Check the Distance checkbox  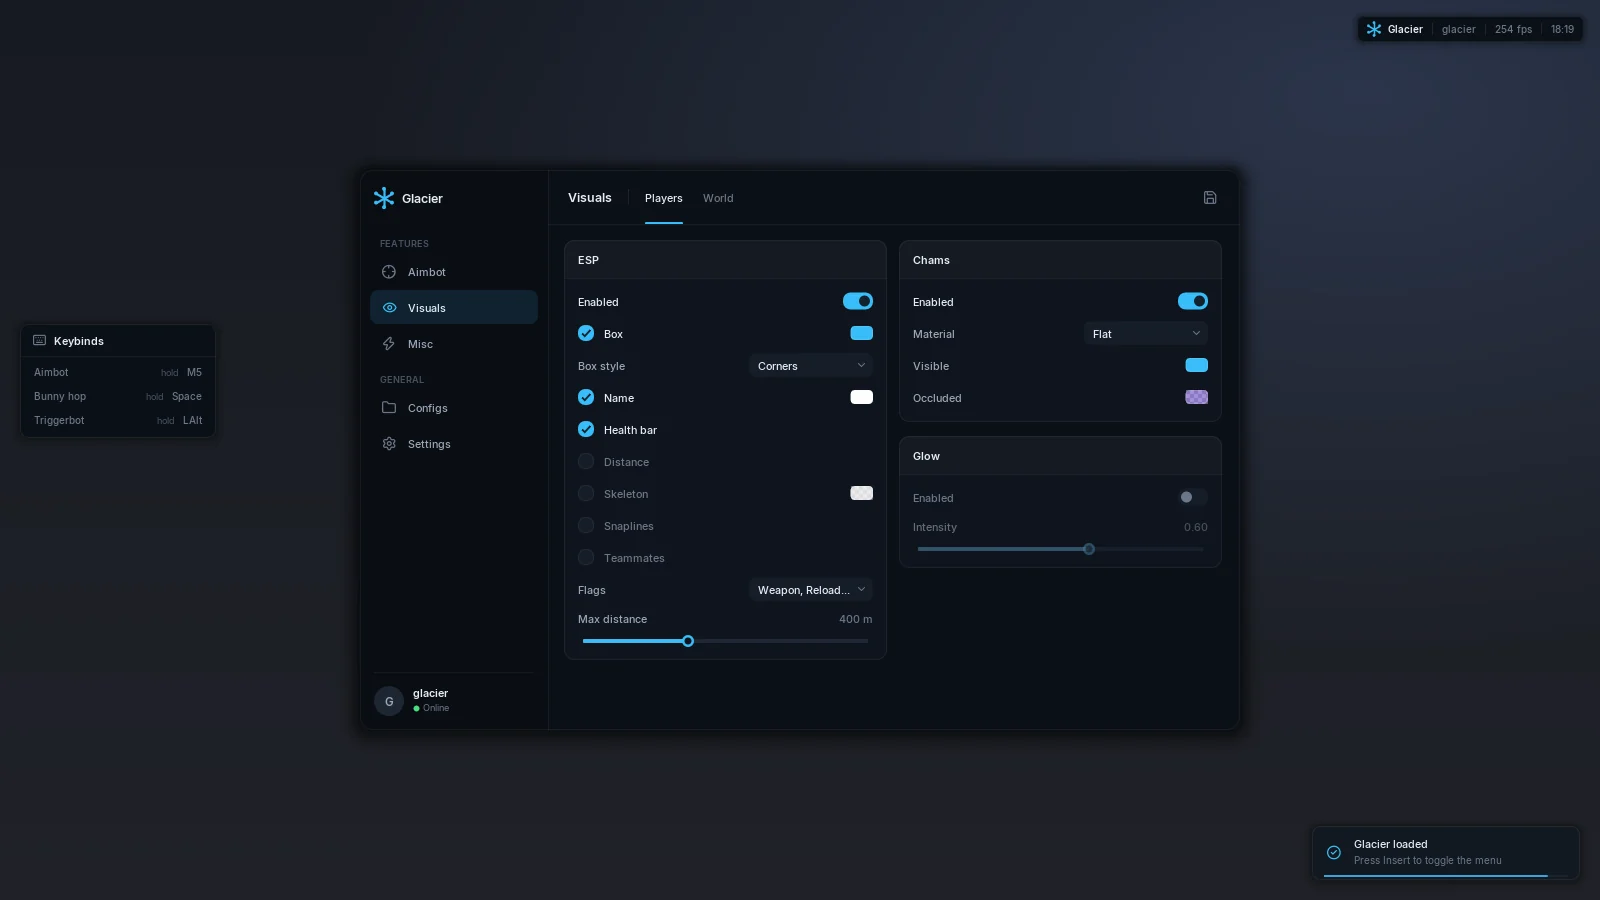(586, 462)
